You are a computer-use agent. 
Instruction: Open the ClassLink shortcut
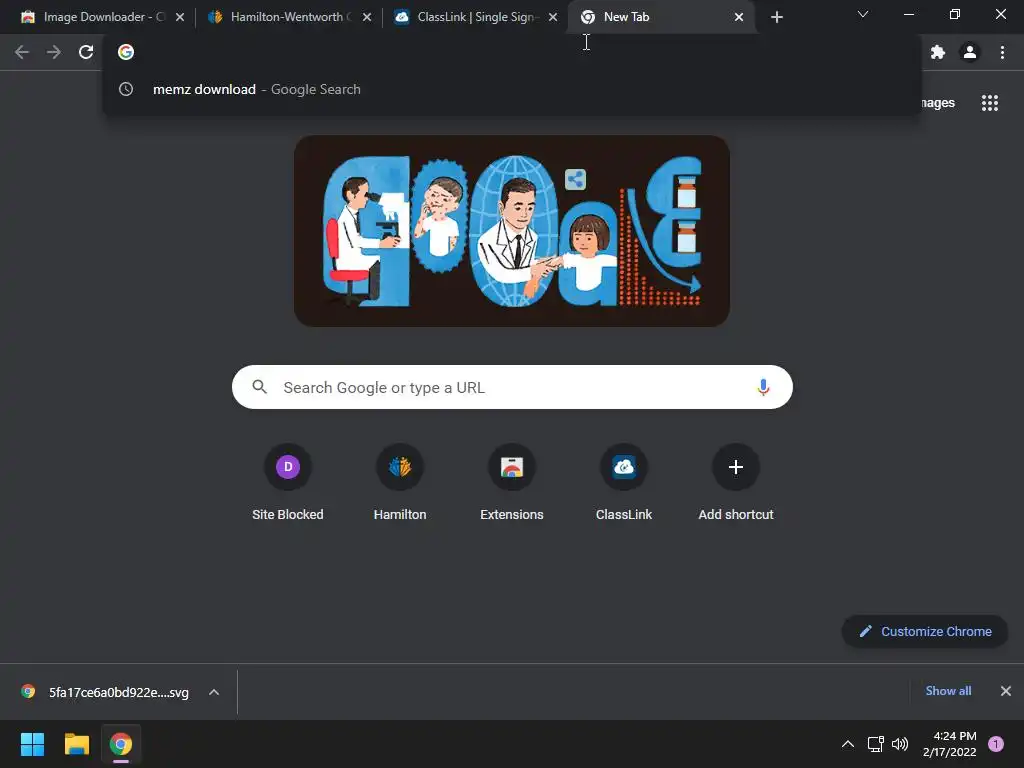tap(624, 482)
